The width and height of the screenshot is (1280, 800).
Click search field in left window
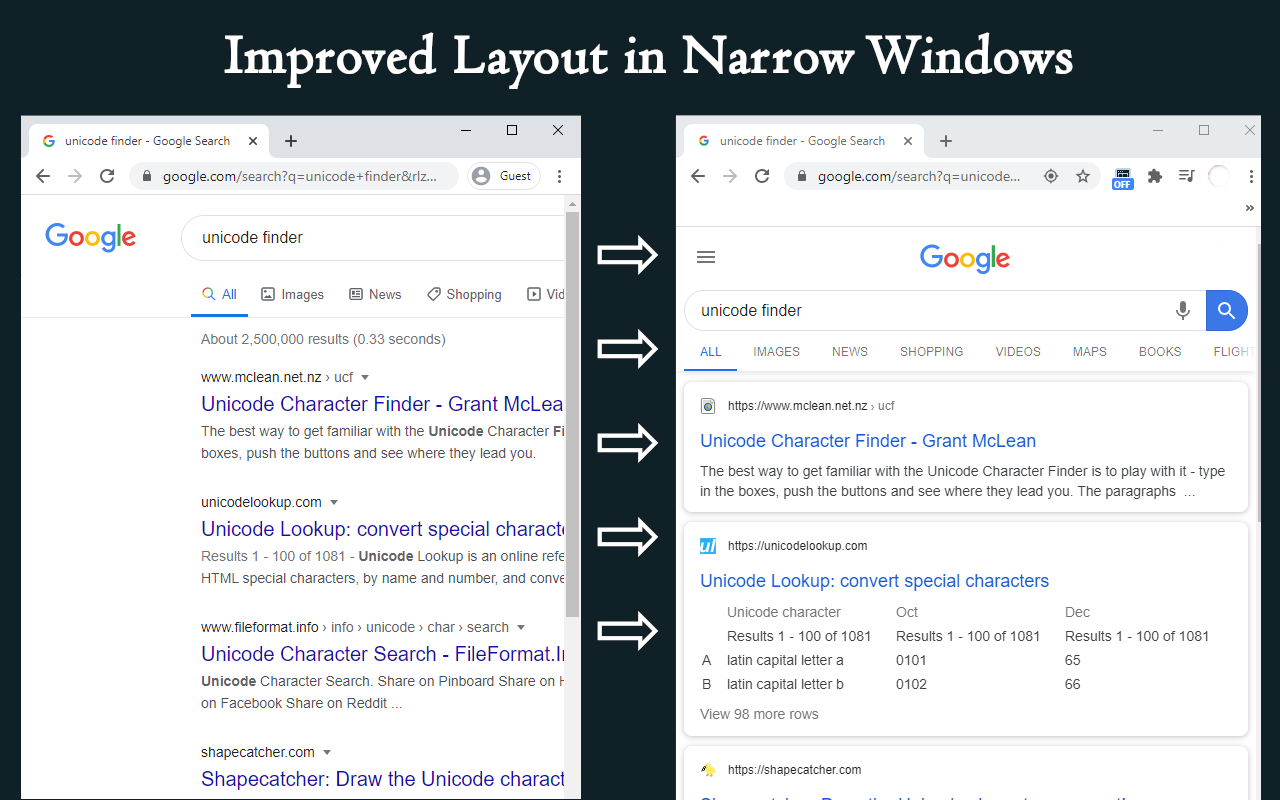coord(373,238)
